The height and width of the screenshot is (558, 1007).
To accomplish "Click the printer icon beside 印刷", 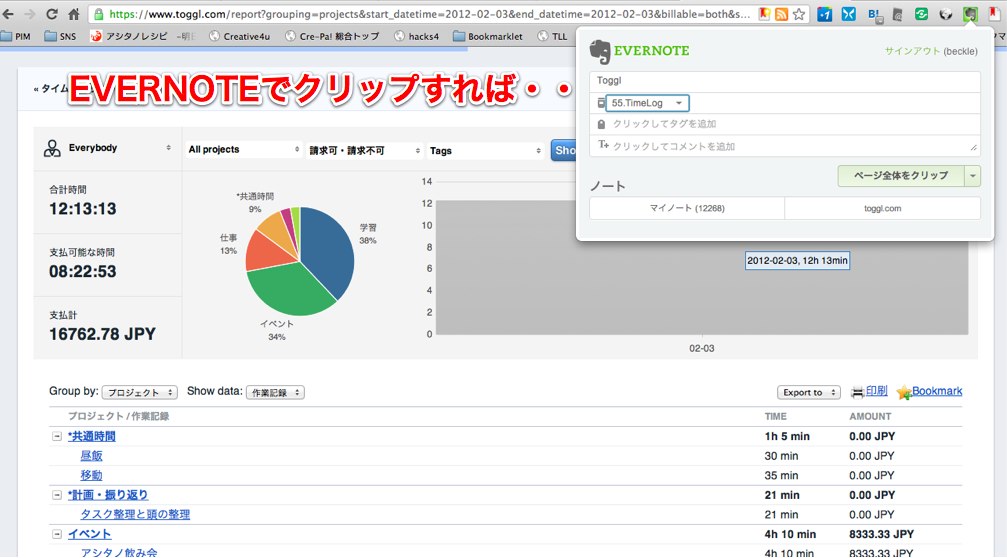I will pyautogui.click(x=857, y=392).
